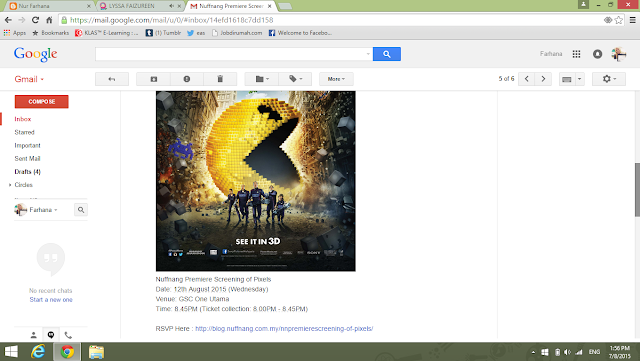This screenshot has height=361, width=640.
Task: Open KLAS E-Learning bookmark
Action: coord(107,33)
